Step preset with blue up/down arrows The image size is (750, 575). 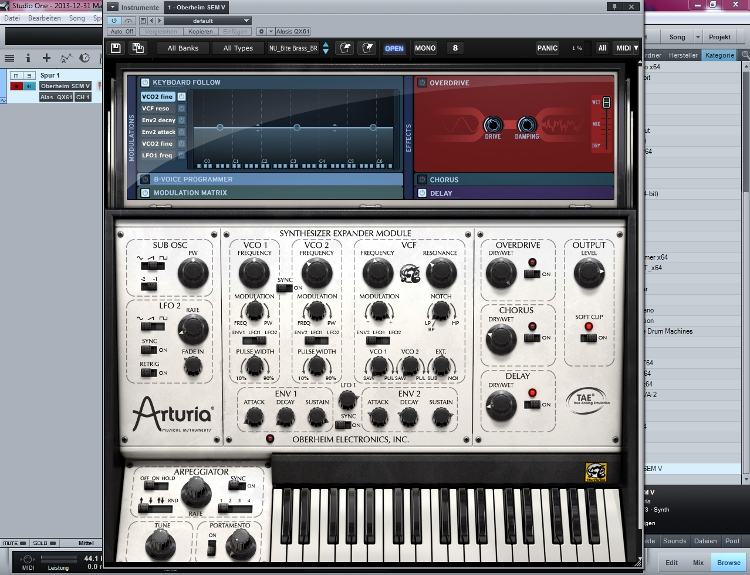[x=326, y=48]
